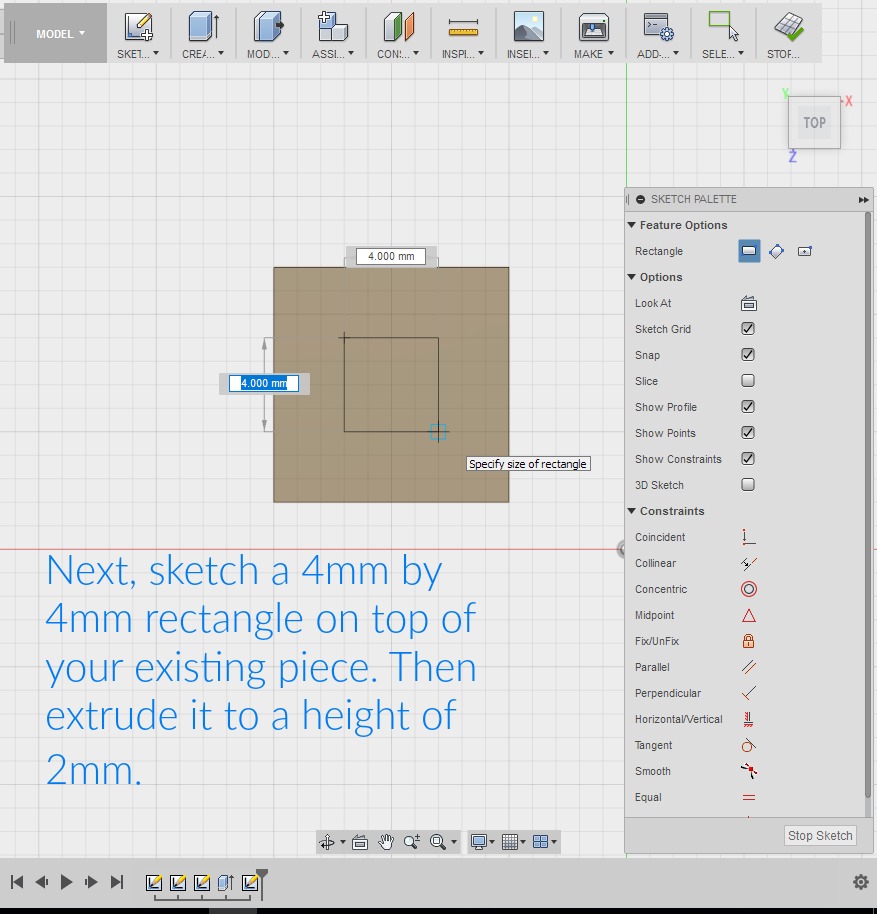Select the Concentric constraint icon

click(748, 589)
